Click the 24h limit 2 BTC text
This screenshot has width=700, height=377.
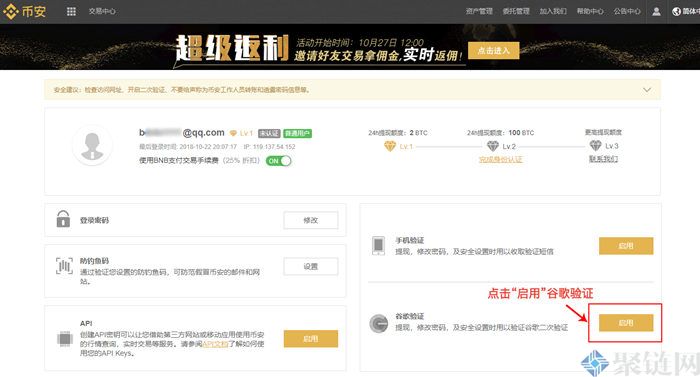[x=398, y=133]
